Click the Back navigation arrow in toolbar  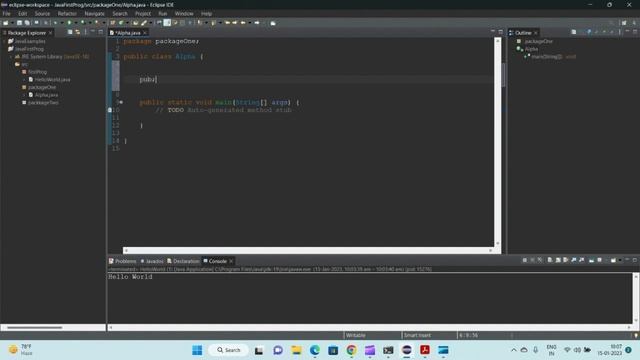243,23
